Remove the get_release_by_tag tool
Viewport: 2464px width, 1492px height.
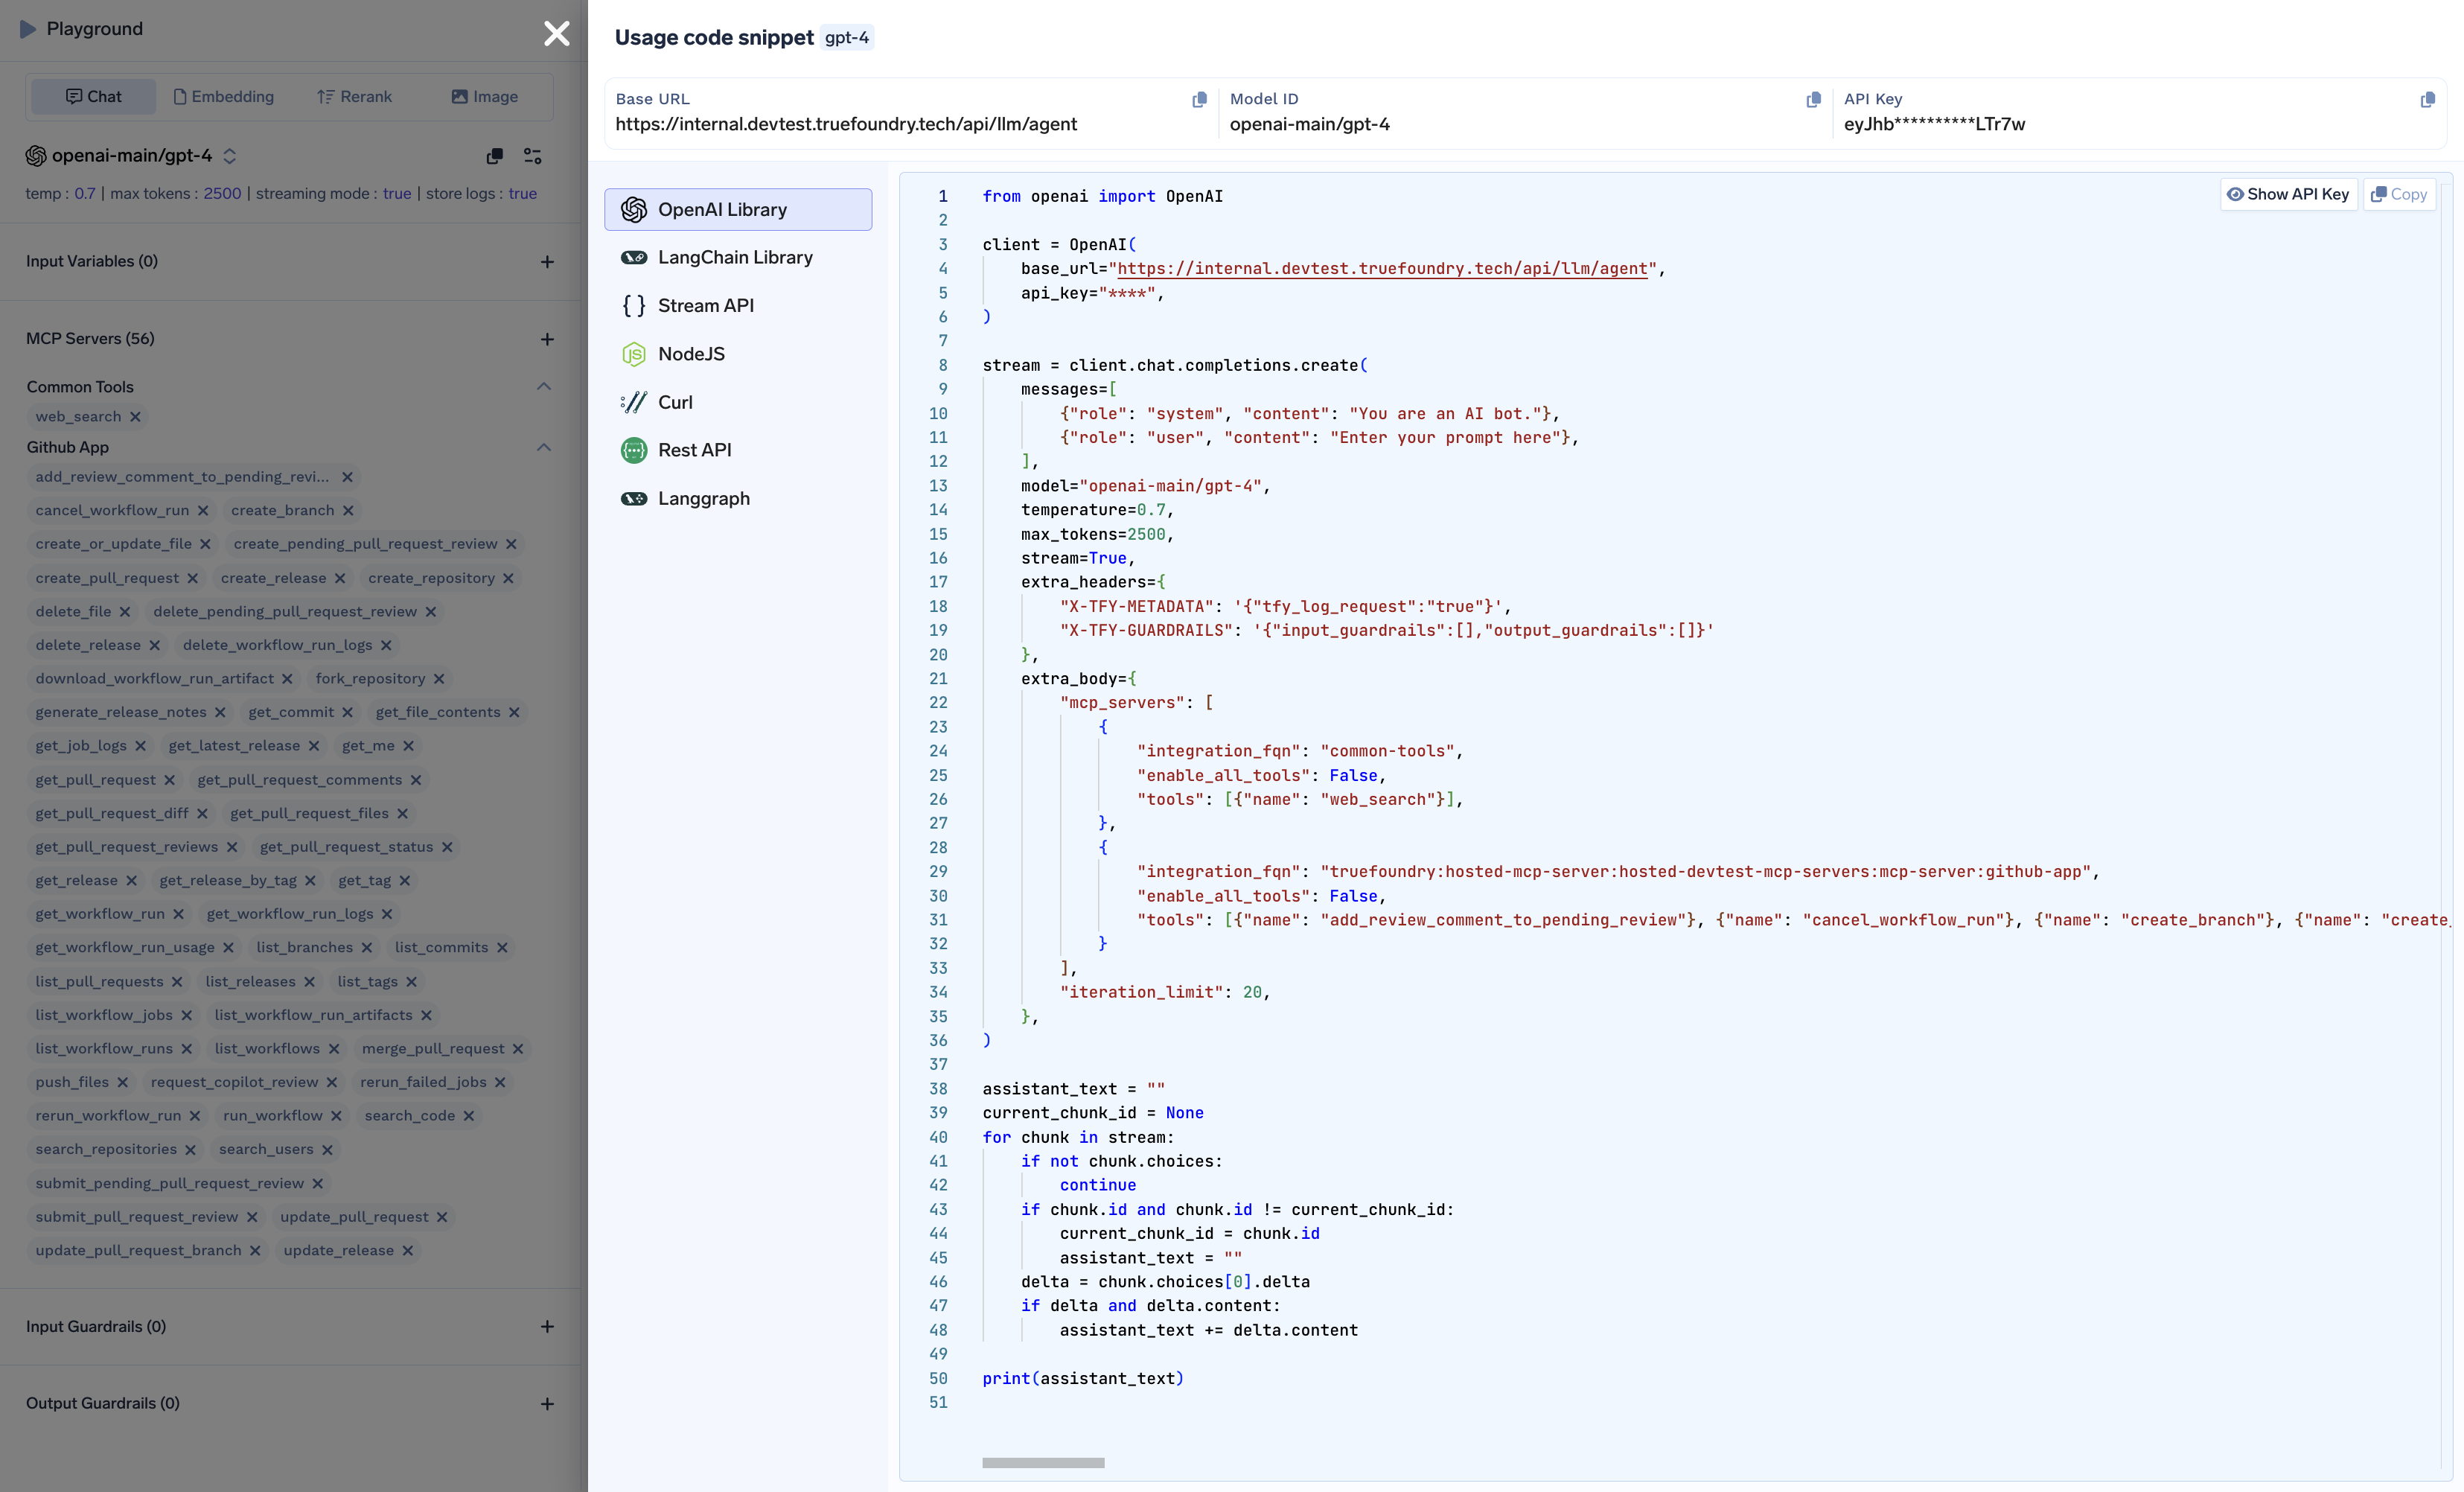click(310, 880)
